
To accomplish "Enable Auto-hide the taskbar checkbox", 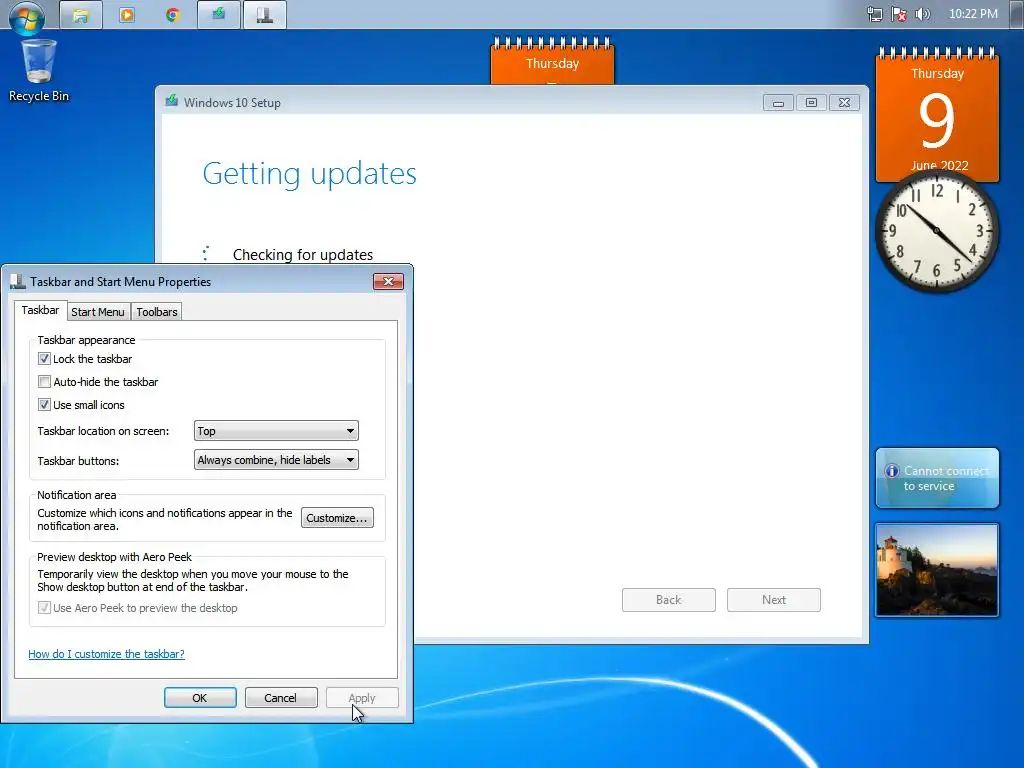I will coord(44,381).
